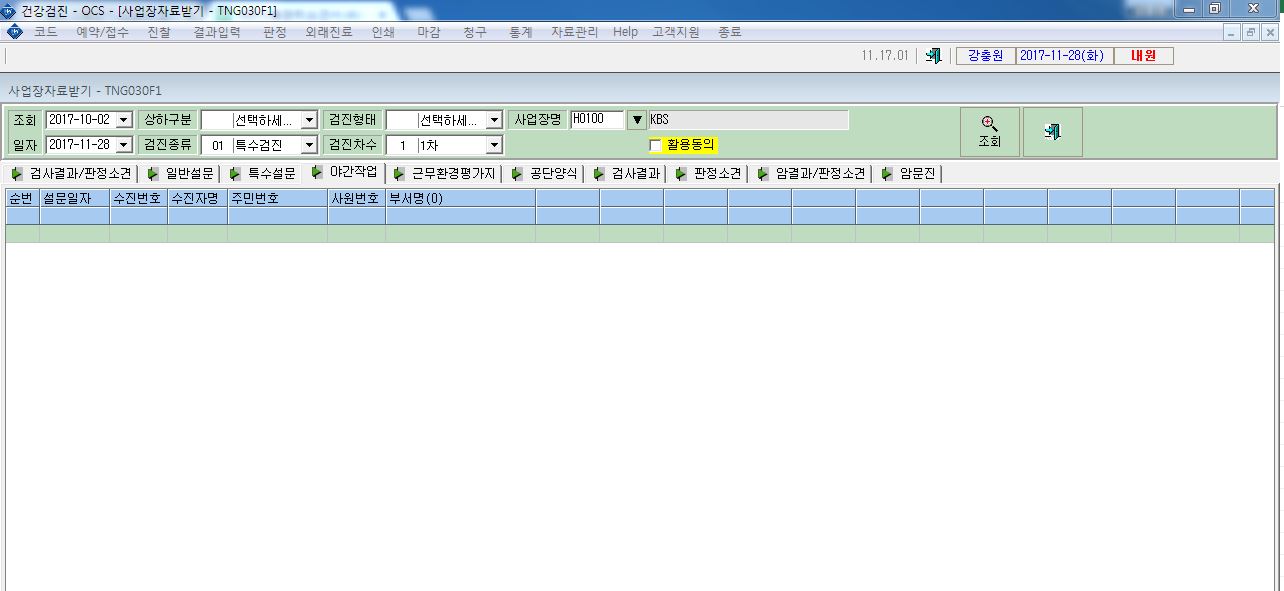The image size is (1284, 591).
Task: Click the 수진자명 column header
Action: 197,198
